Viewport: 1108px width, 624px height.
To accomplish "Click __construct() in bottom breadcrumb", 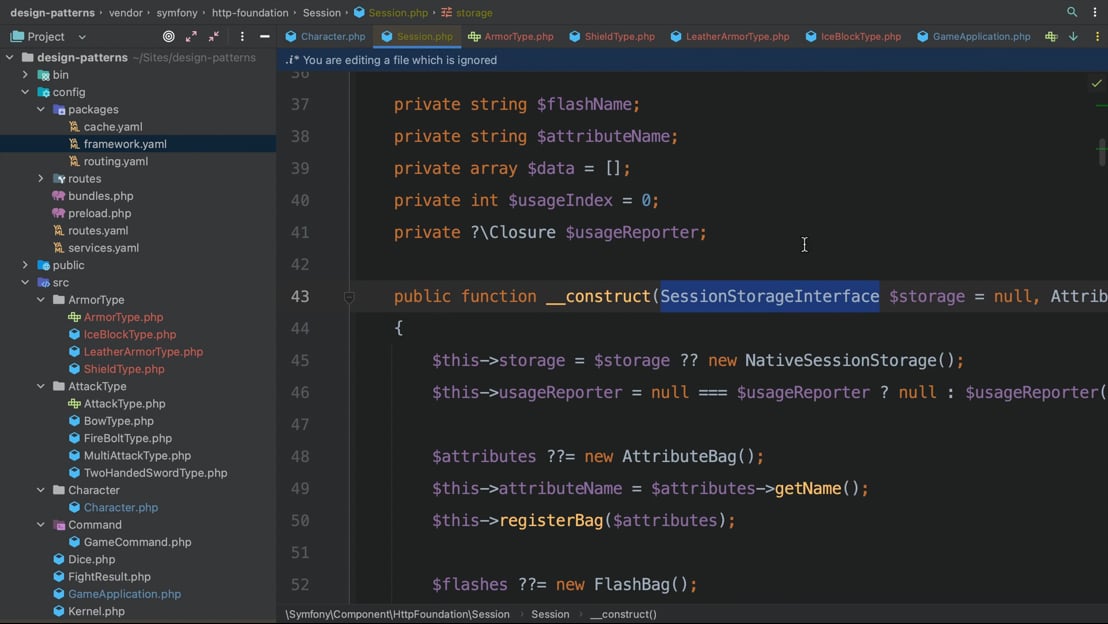I will [x=623, y=614].
